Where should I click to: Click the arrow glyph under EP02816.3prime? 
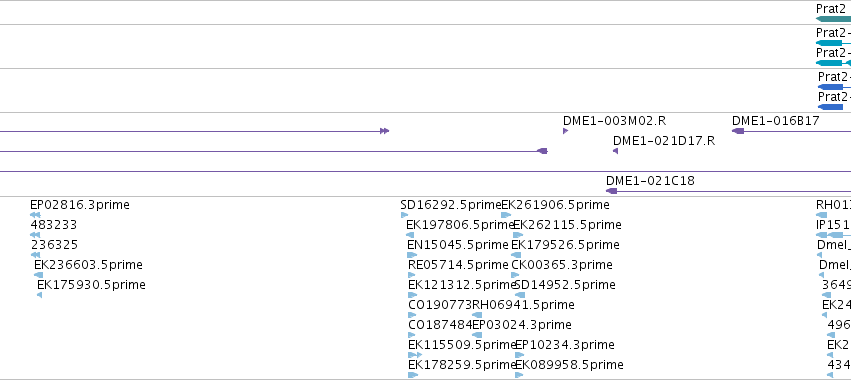(x=35, y=215)
